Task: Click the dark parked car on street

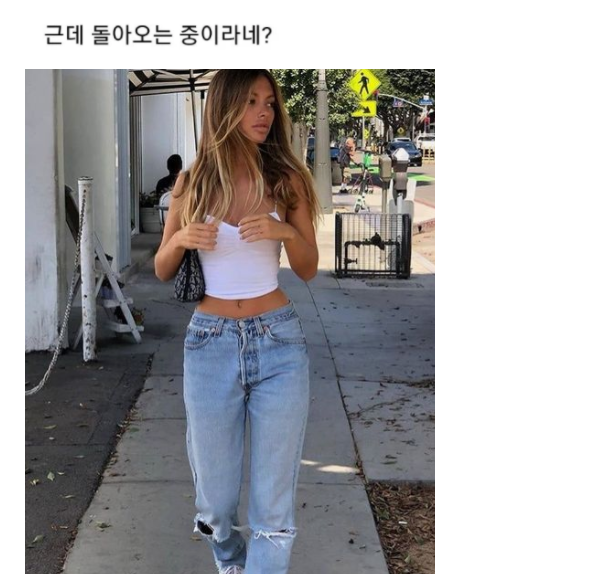Action: click(x=405, y=153)
